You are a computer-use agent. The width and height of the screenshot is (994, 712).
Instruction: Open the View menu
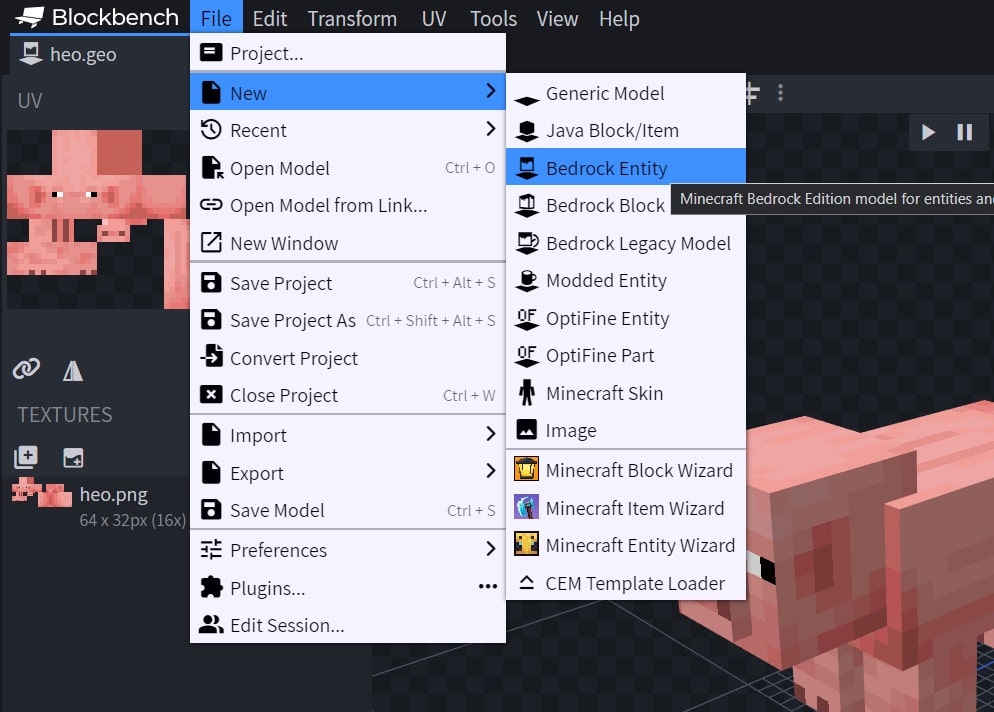point(557,18)
